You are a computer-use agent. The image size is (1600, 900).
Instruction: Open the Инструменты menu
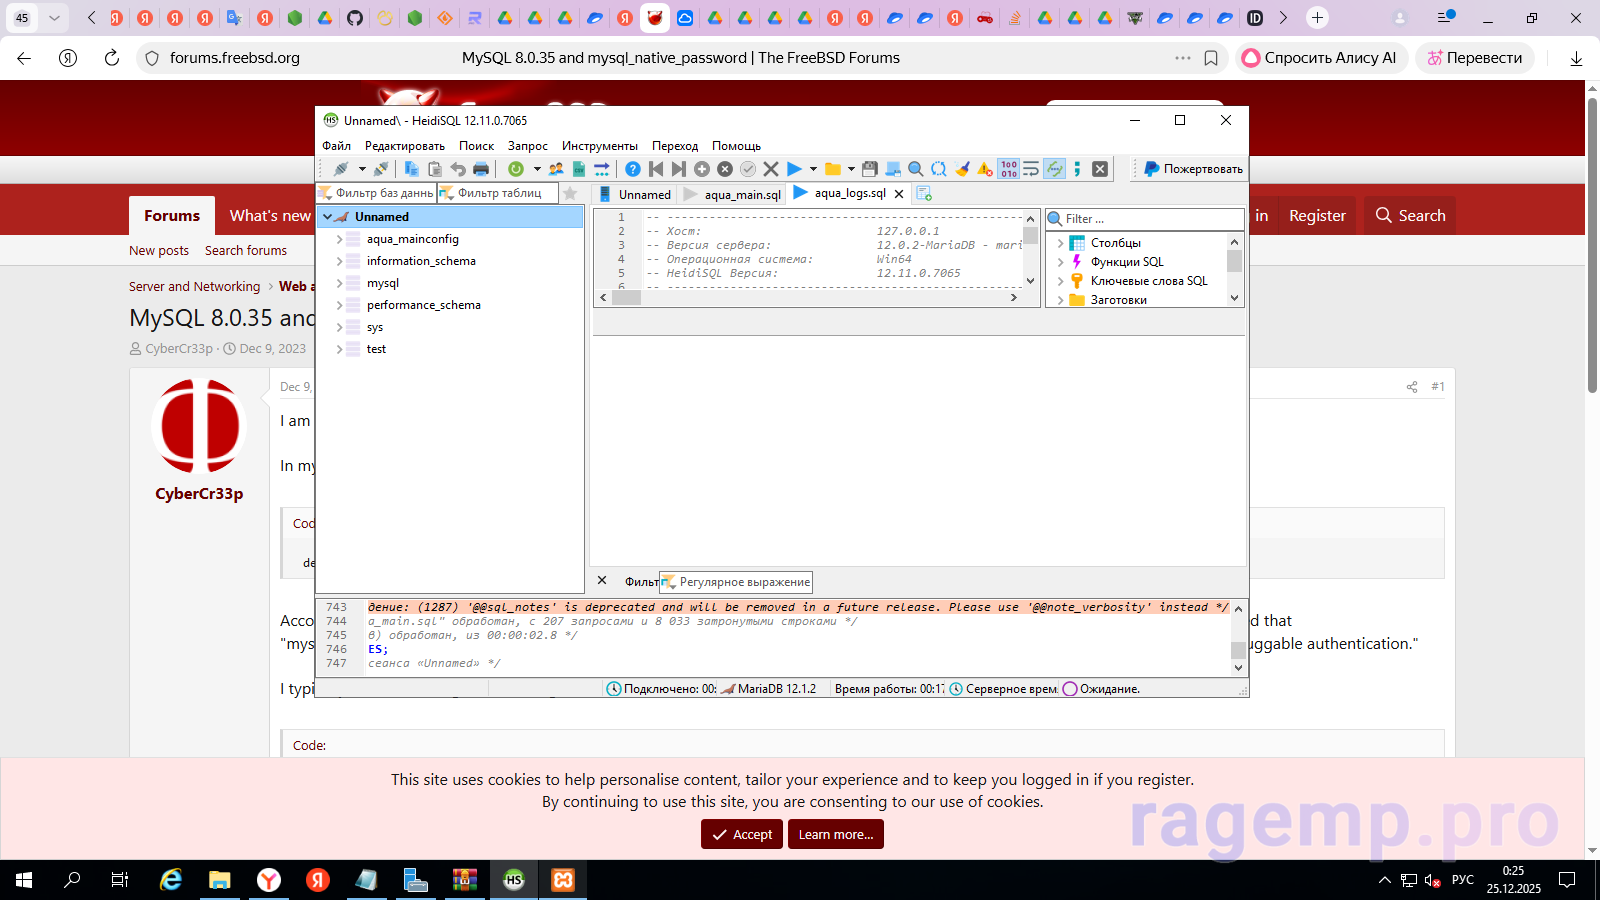tap(599, 146)
